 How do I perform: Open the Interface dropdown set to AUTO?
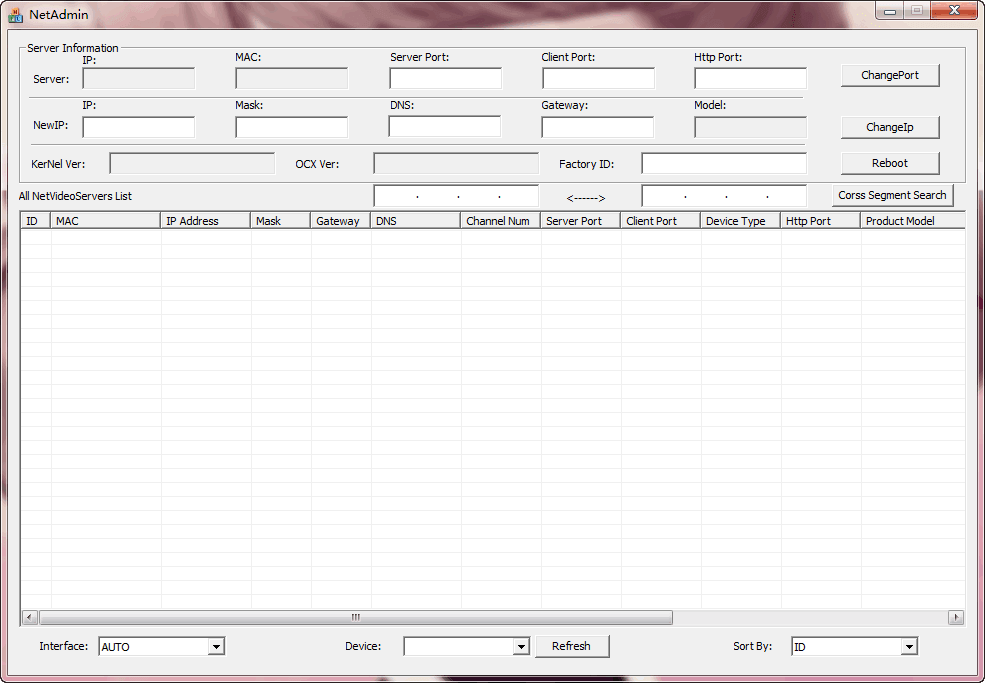point(215,647)
